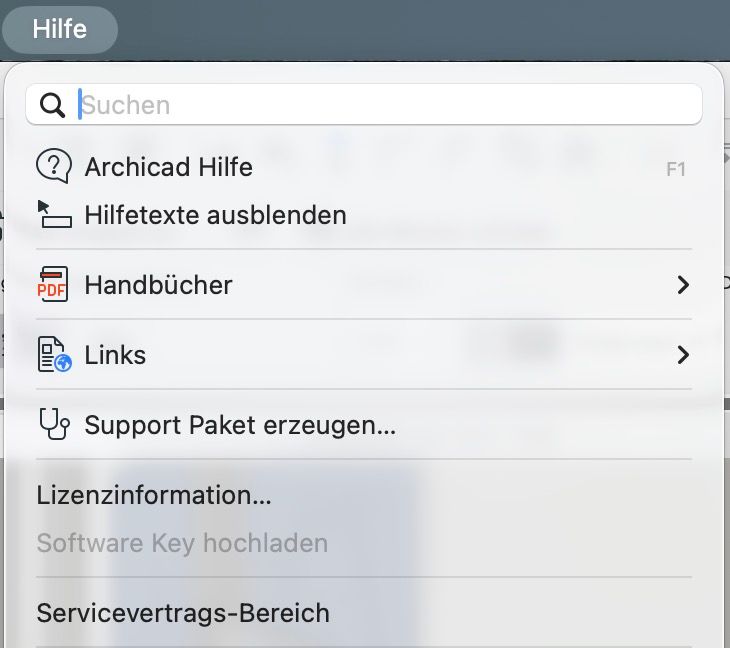The image size is (730, 648).
Task: Open Archicad Hilfe entry
Action: pyautogui.click(x=168, y=167)
